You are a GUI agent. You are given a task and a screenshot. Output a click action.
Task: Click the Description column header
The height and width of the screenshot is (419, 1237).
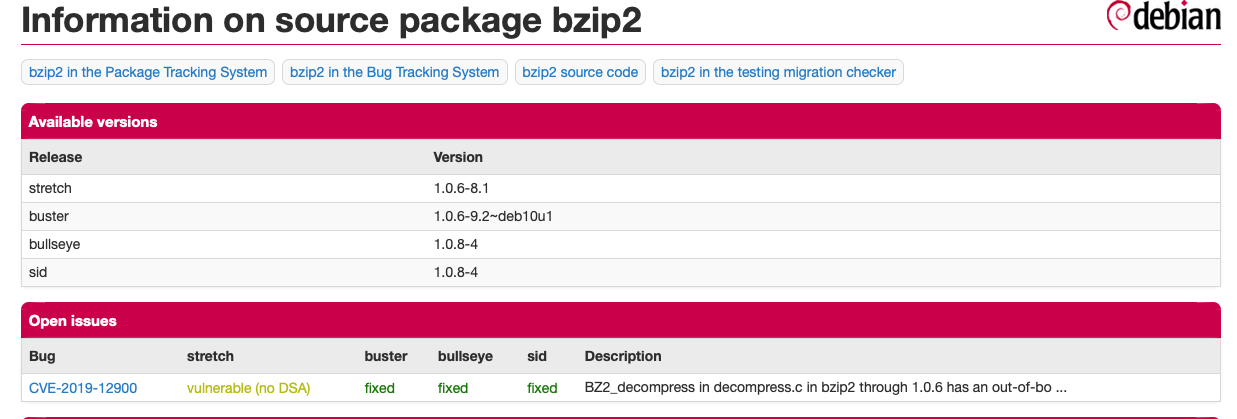click(x=623, y=356)
